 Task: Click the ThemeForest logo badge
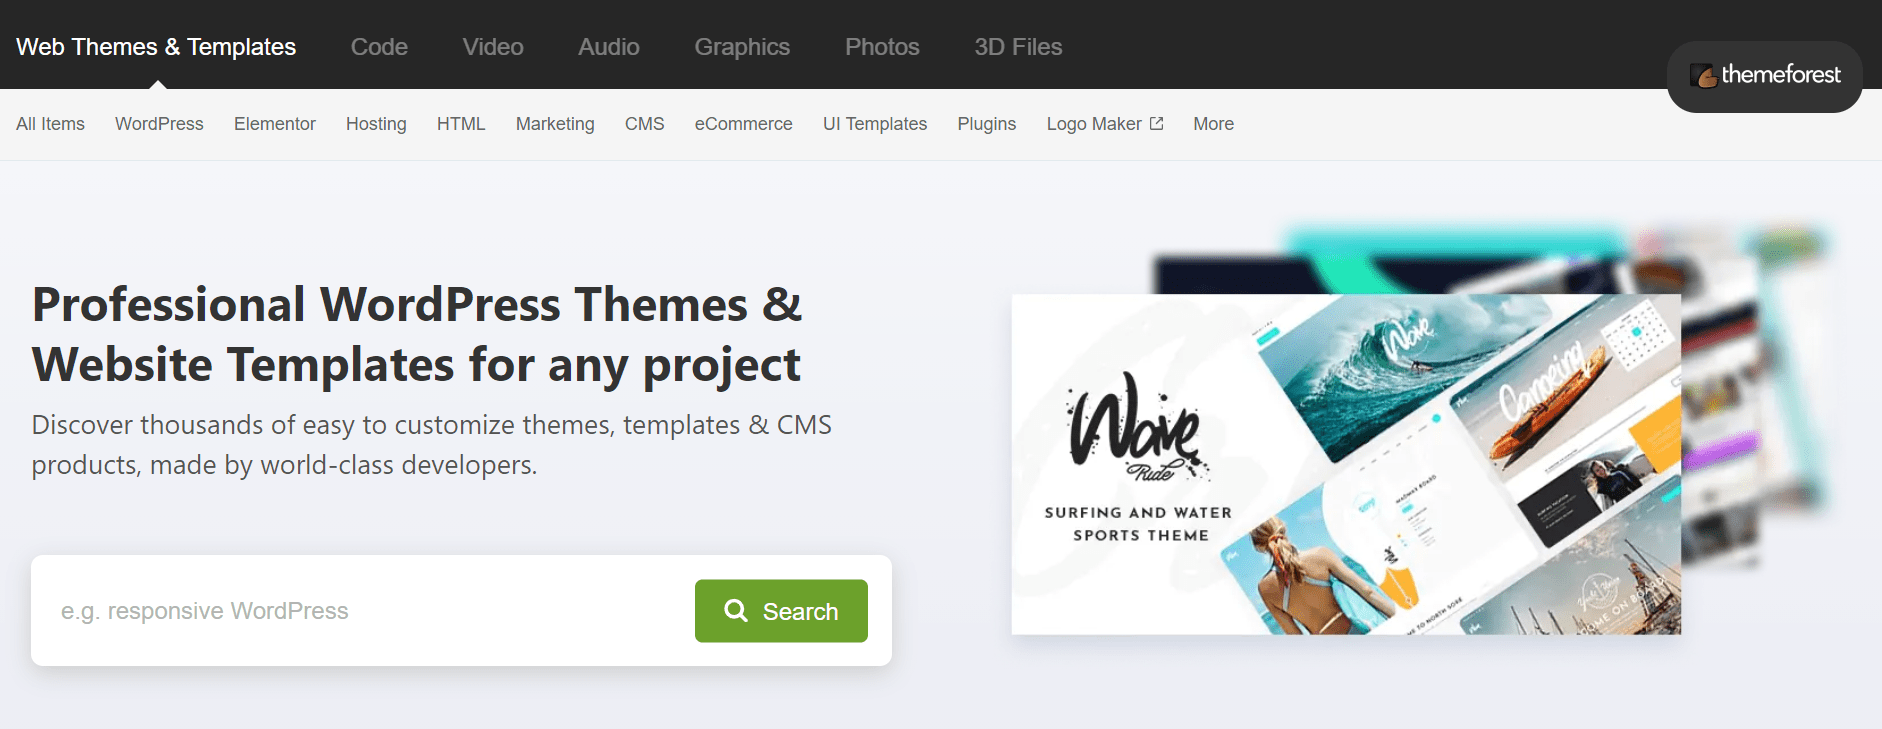click(1764, 76)
